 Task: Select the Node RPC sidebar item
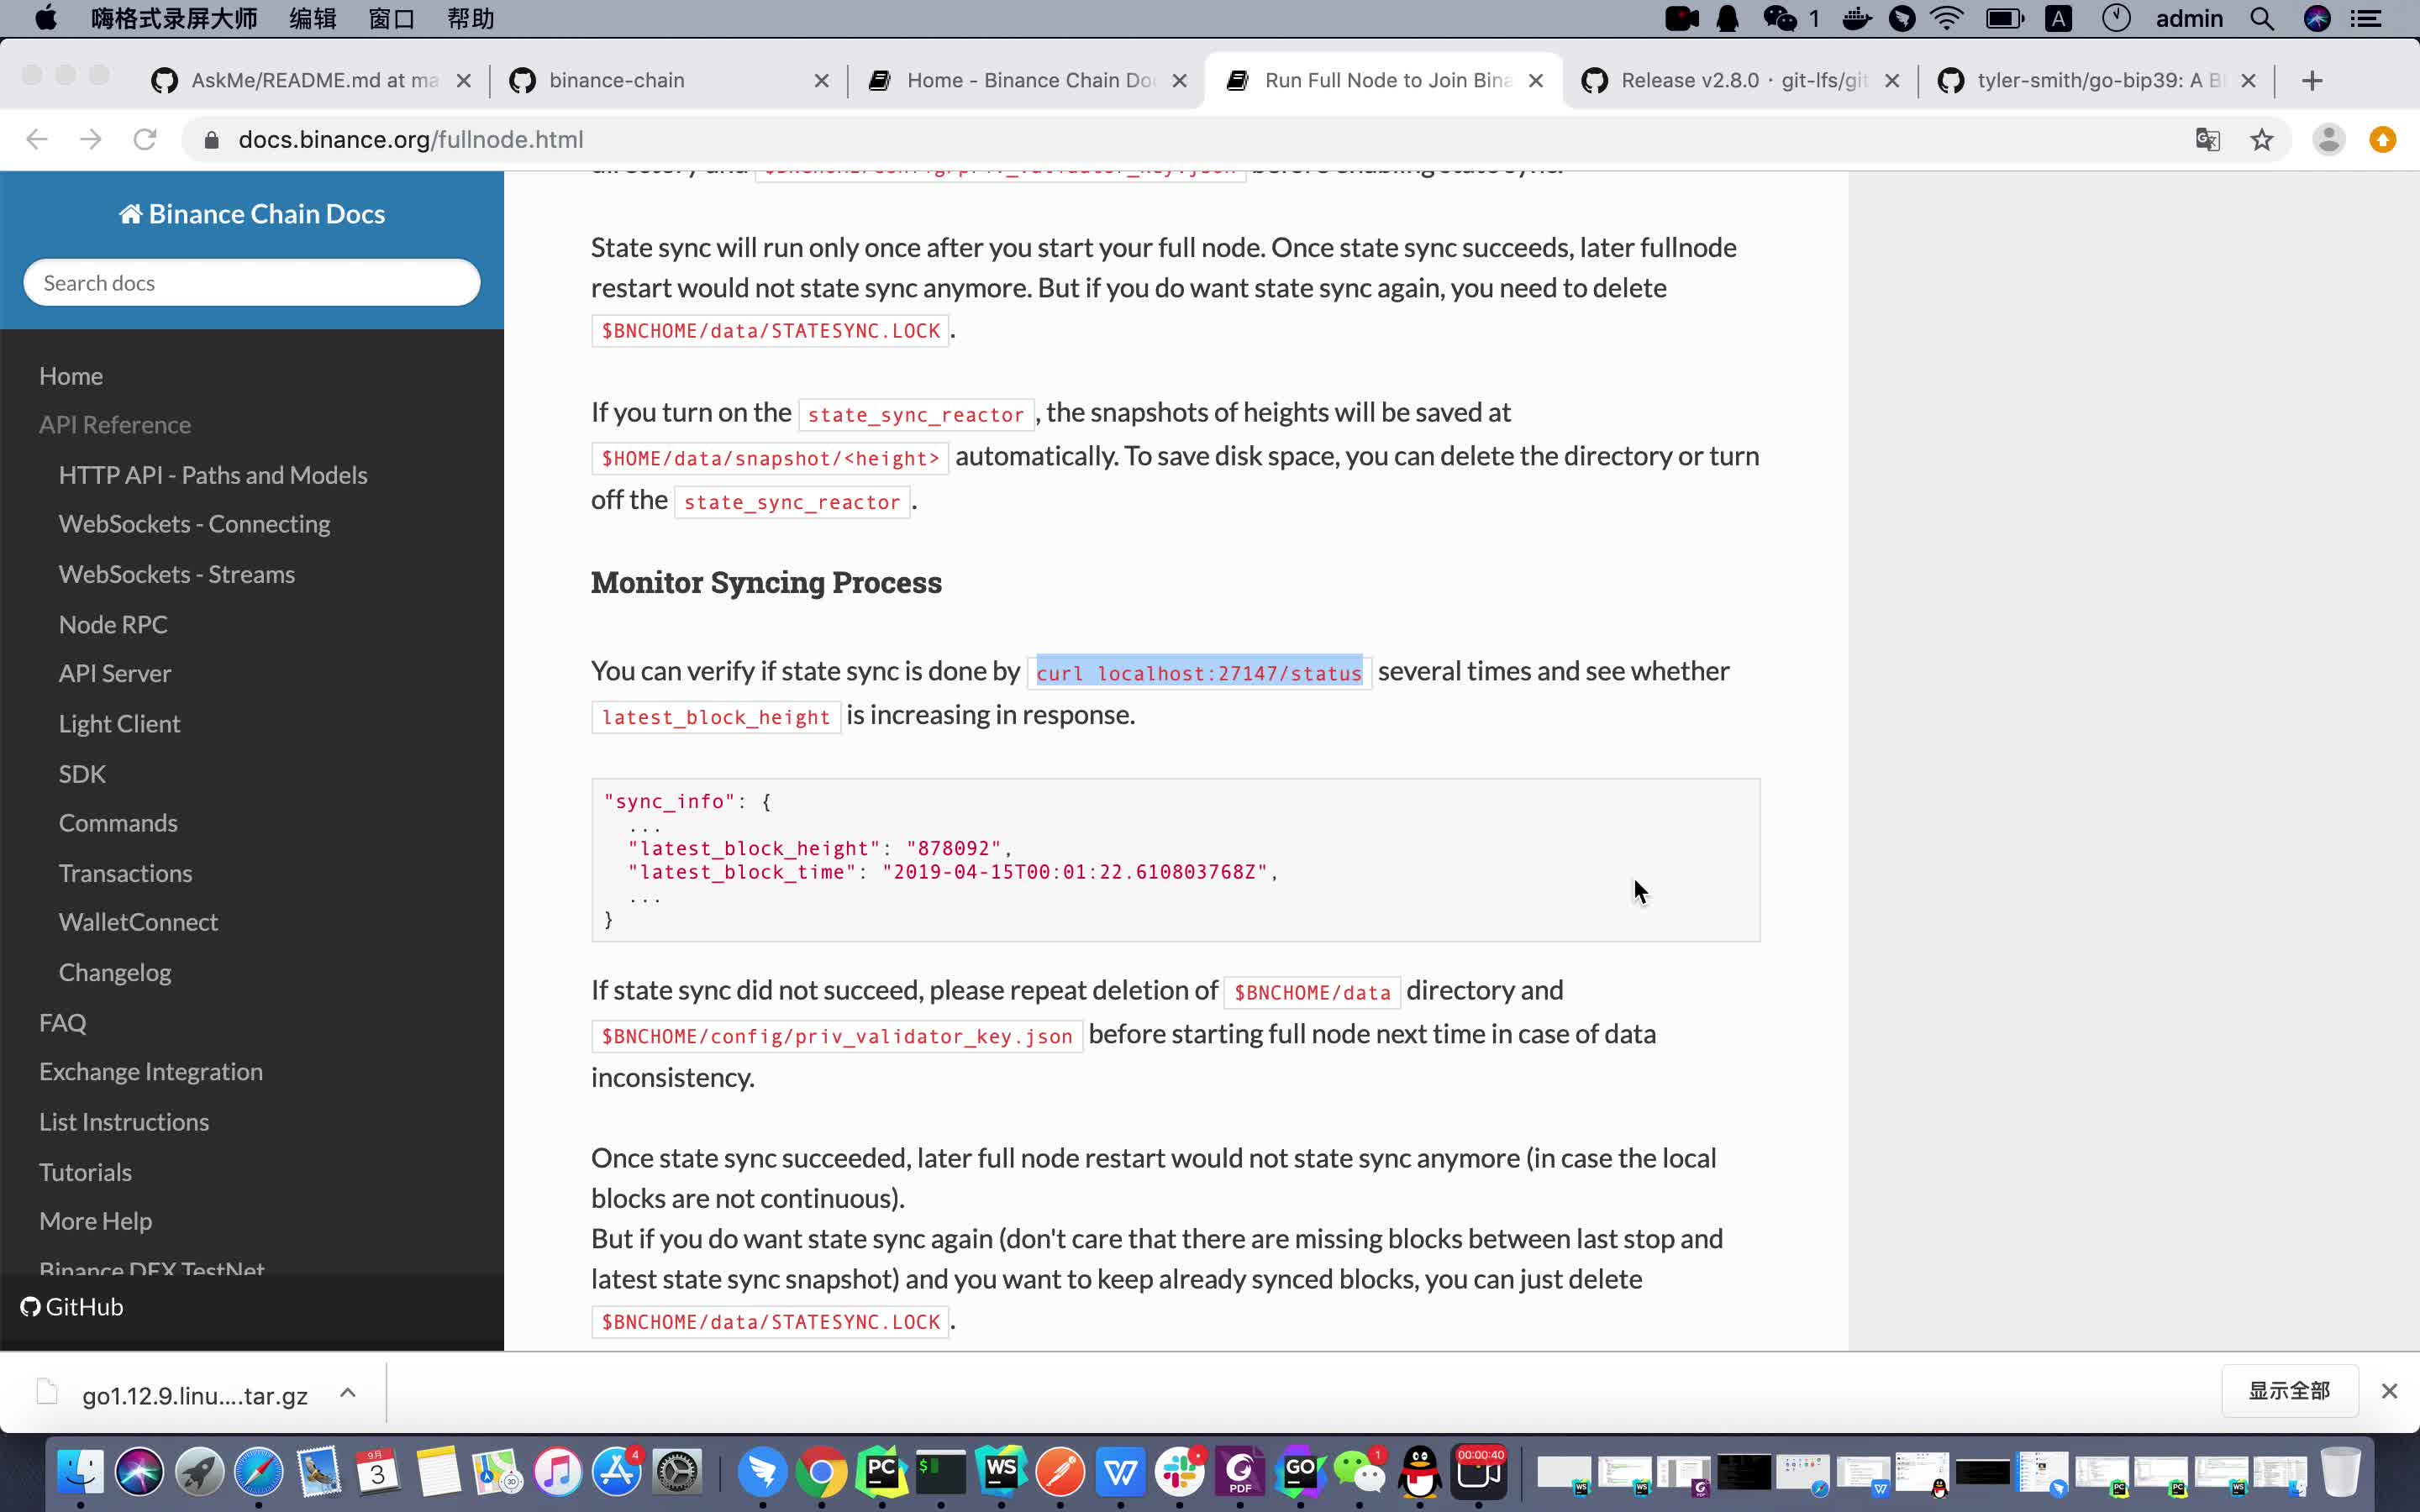pyautogui.click(x=113, y=623)
